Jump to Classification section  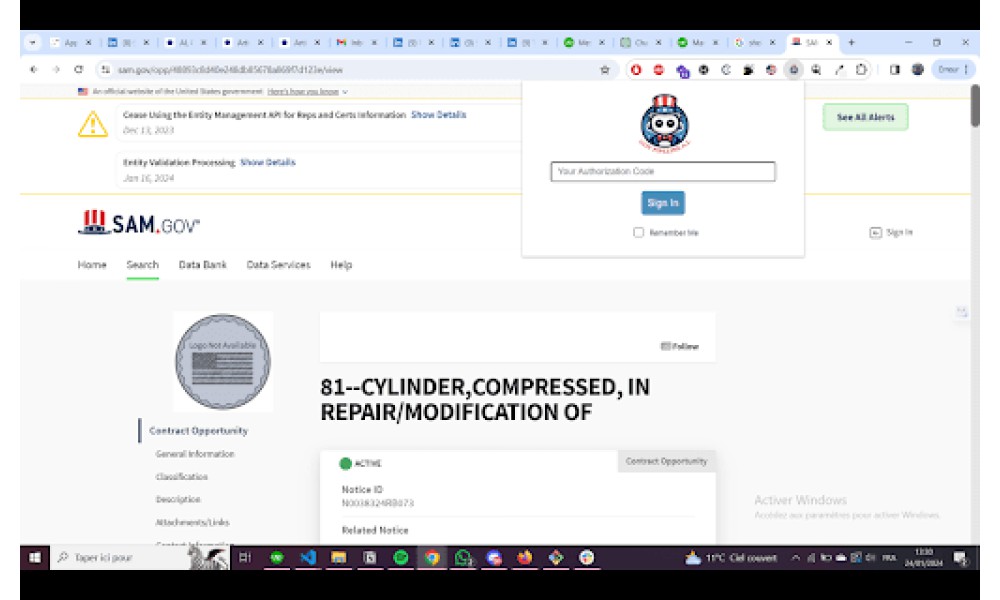(182, 477)
